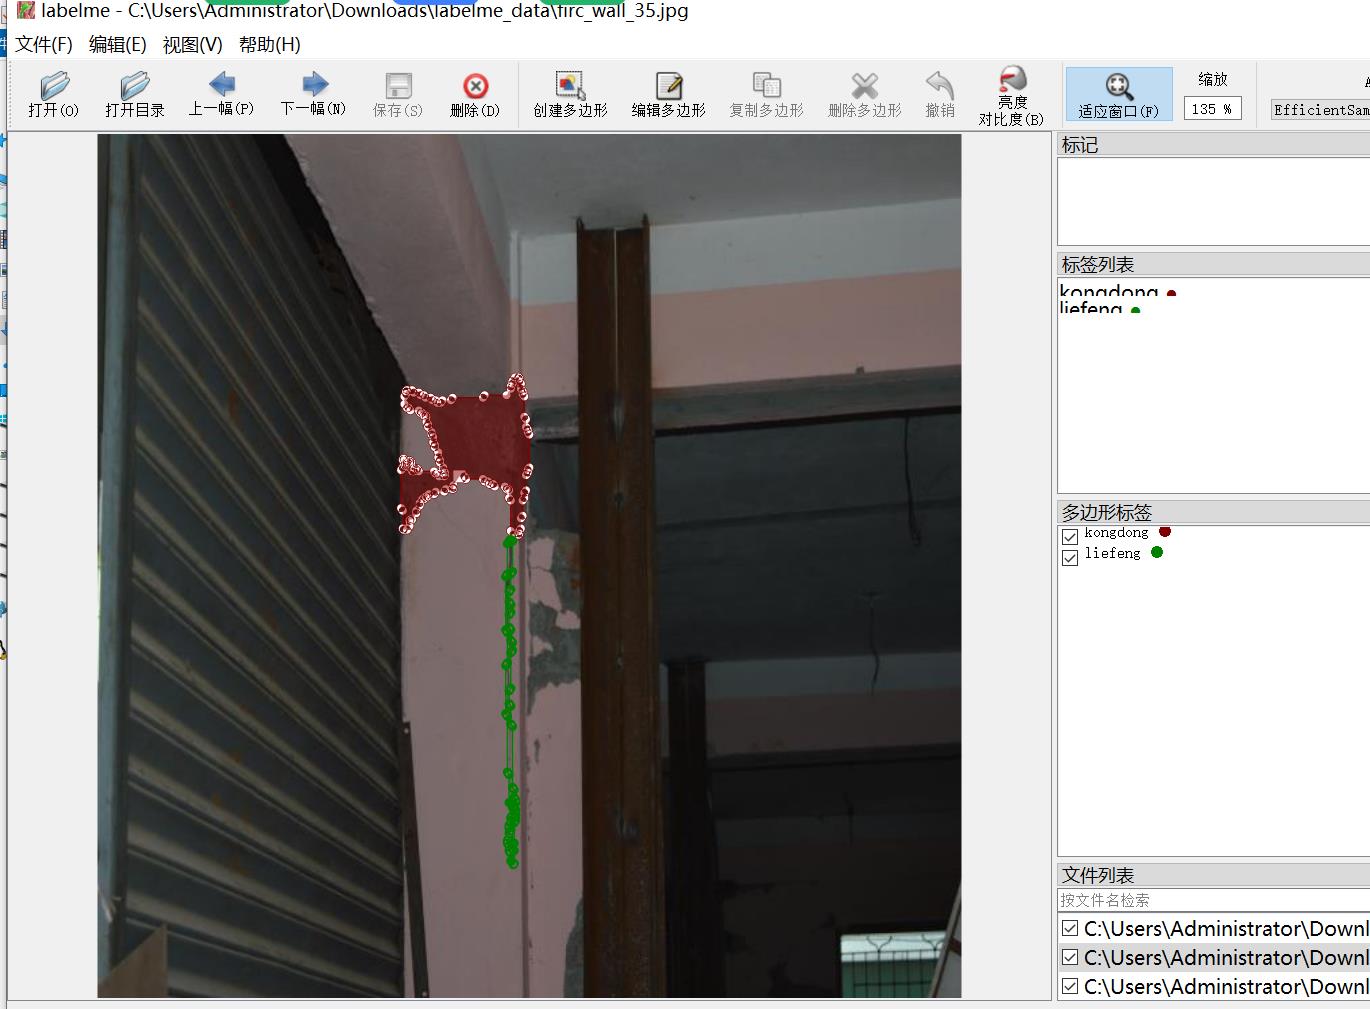1370x1009 pixels.
Task: Open the View (视图) menu
Action: click(192, 45)
